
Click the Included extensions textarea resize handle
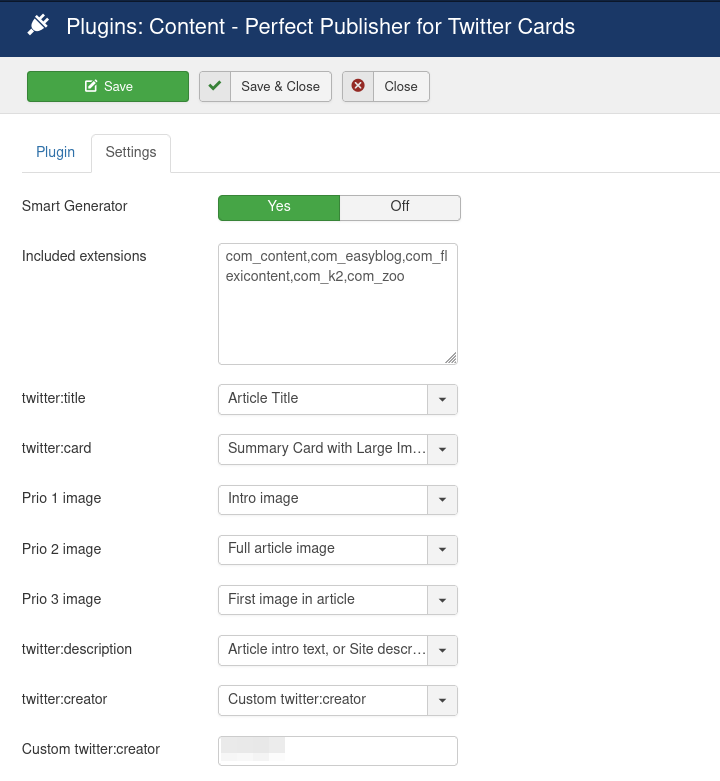[451, 358]
